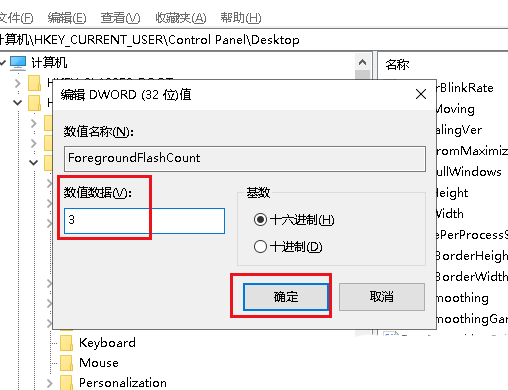
Task: Open the 收藏夹(A) menu
Action: pyautogui.click(x=181, y=18)
